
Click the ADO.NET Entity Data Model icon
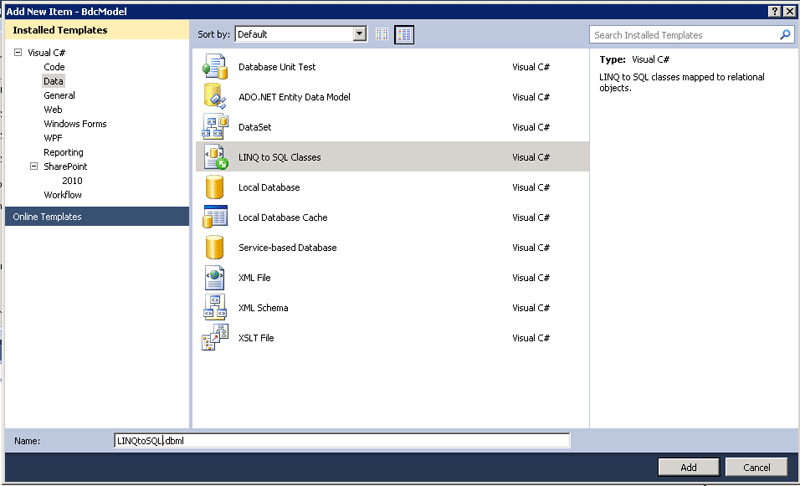point(215,97)
